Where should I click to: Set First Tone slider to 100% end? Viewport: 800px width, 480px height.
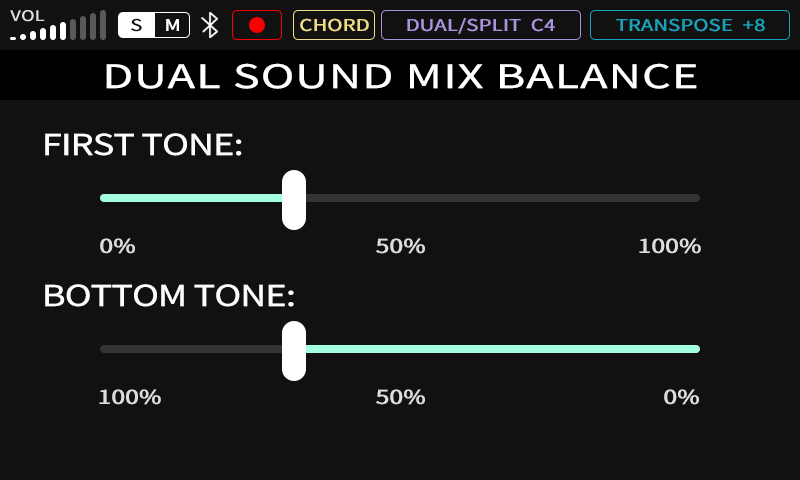698,198
